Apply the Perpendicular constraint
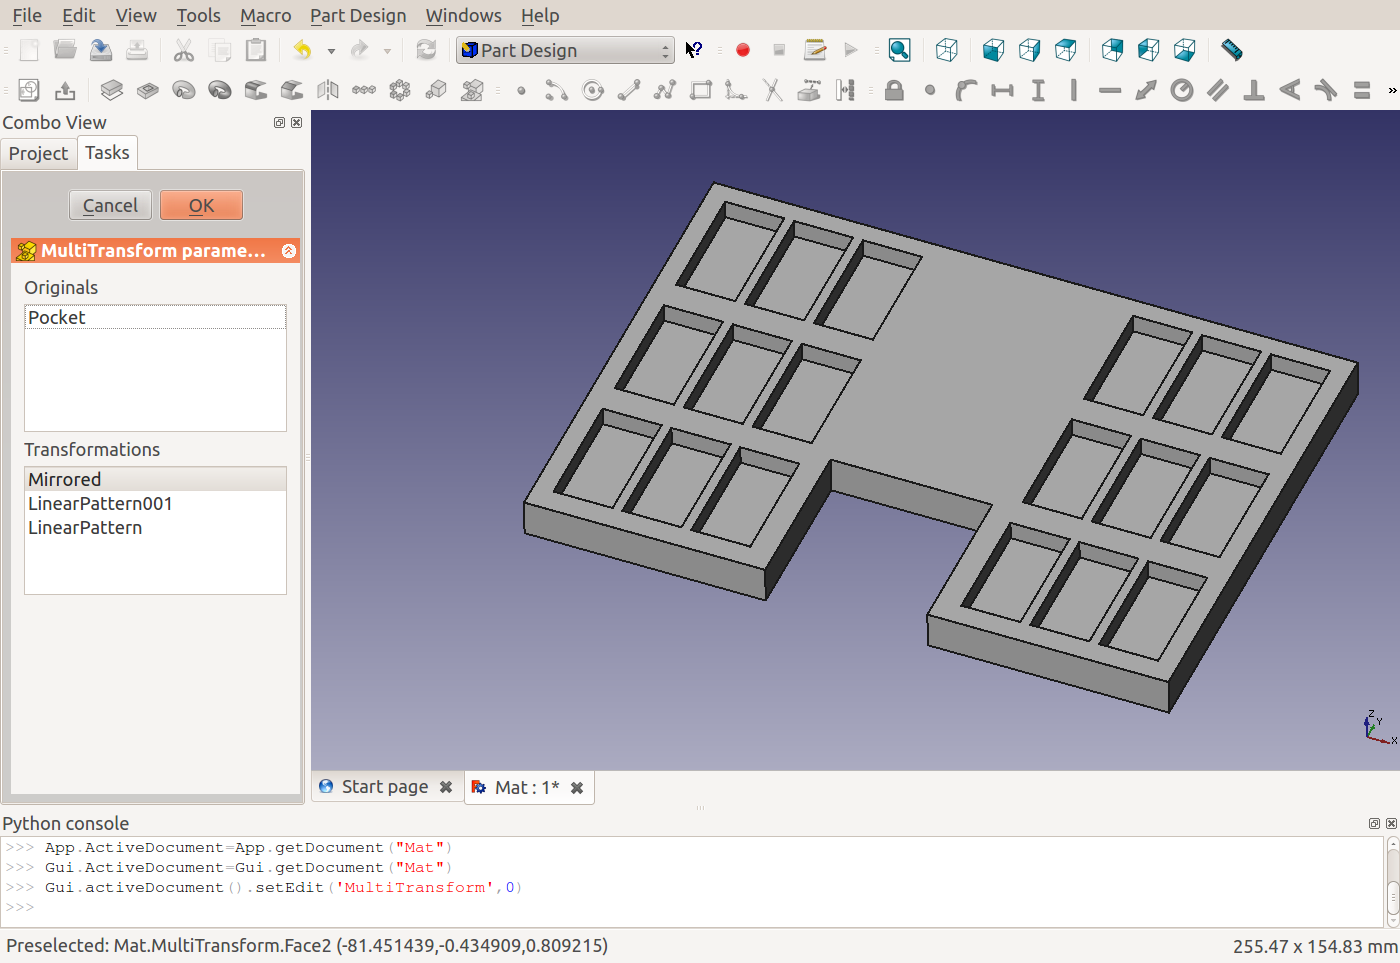The width and height of the screenshot is (1400, 963). pyautogui.click(x=1254, y=90)
